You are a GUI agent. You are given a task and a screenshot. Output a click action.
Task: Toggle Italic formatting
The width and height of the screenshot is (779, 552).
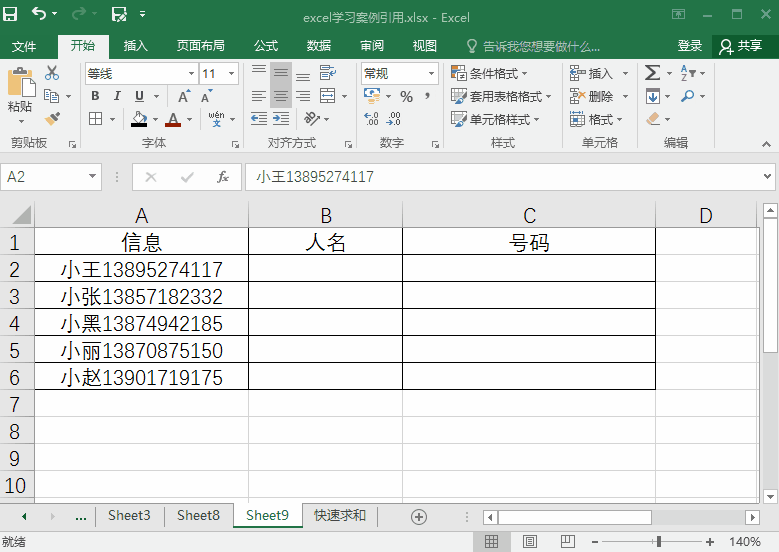coord(117,96)
